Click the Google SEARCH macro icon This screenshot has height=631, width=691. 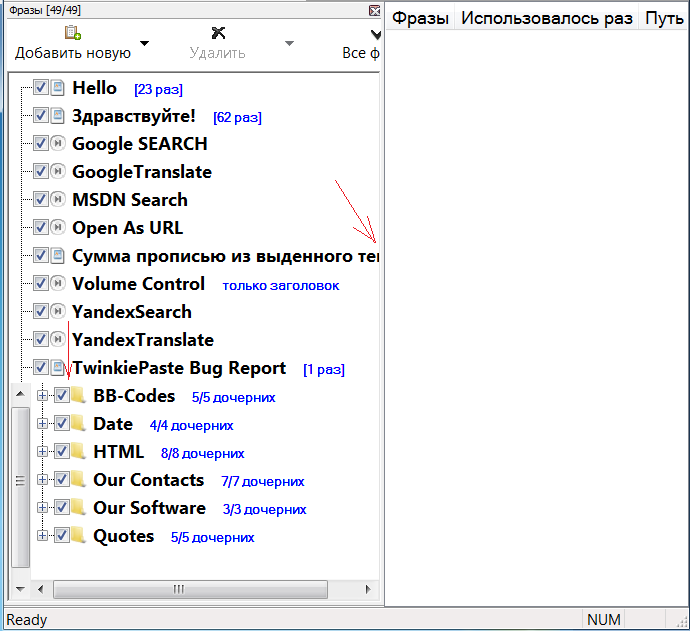tap(57, 144)
